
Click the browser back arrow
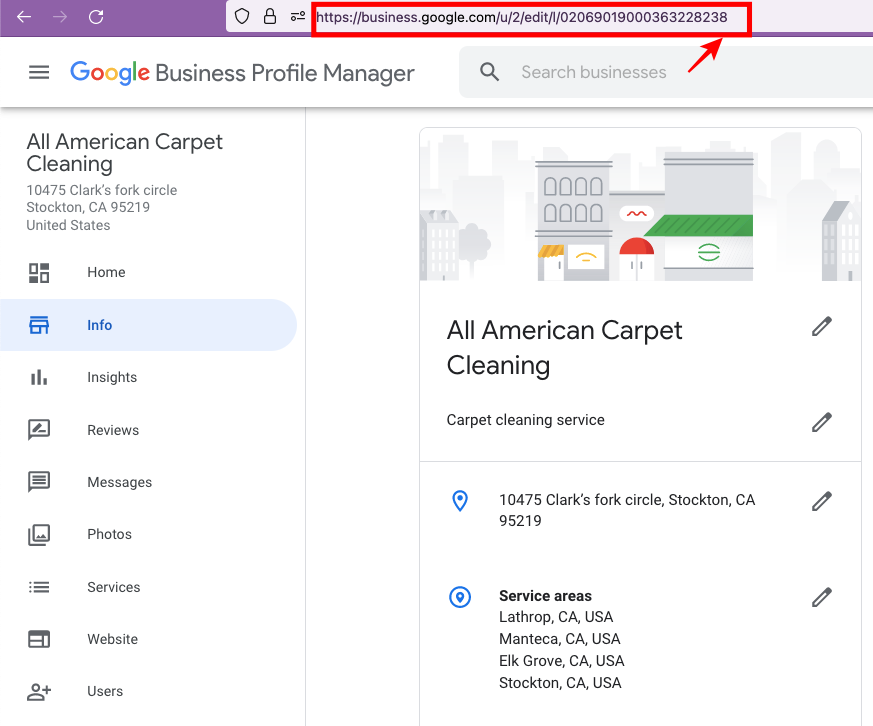(x=24, y=17)
